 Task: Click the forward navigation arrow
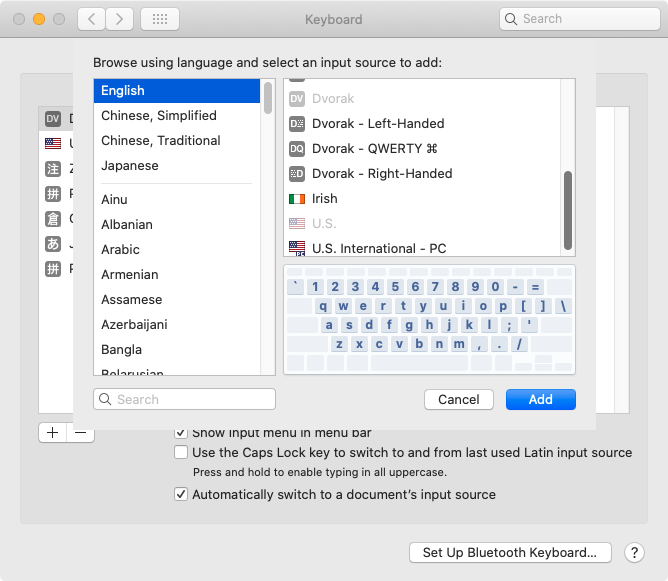point(119,19)
